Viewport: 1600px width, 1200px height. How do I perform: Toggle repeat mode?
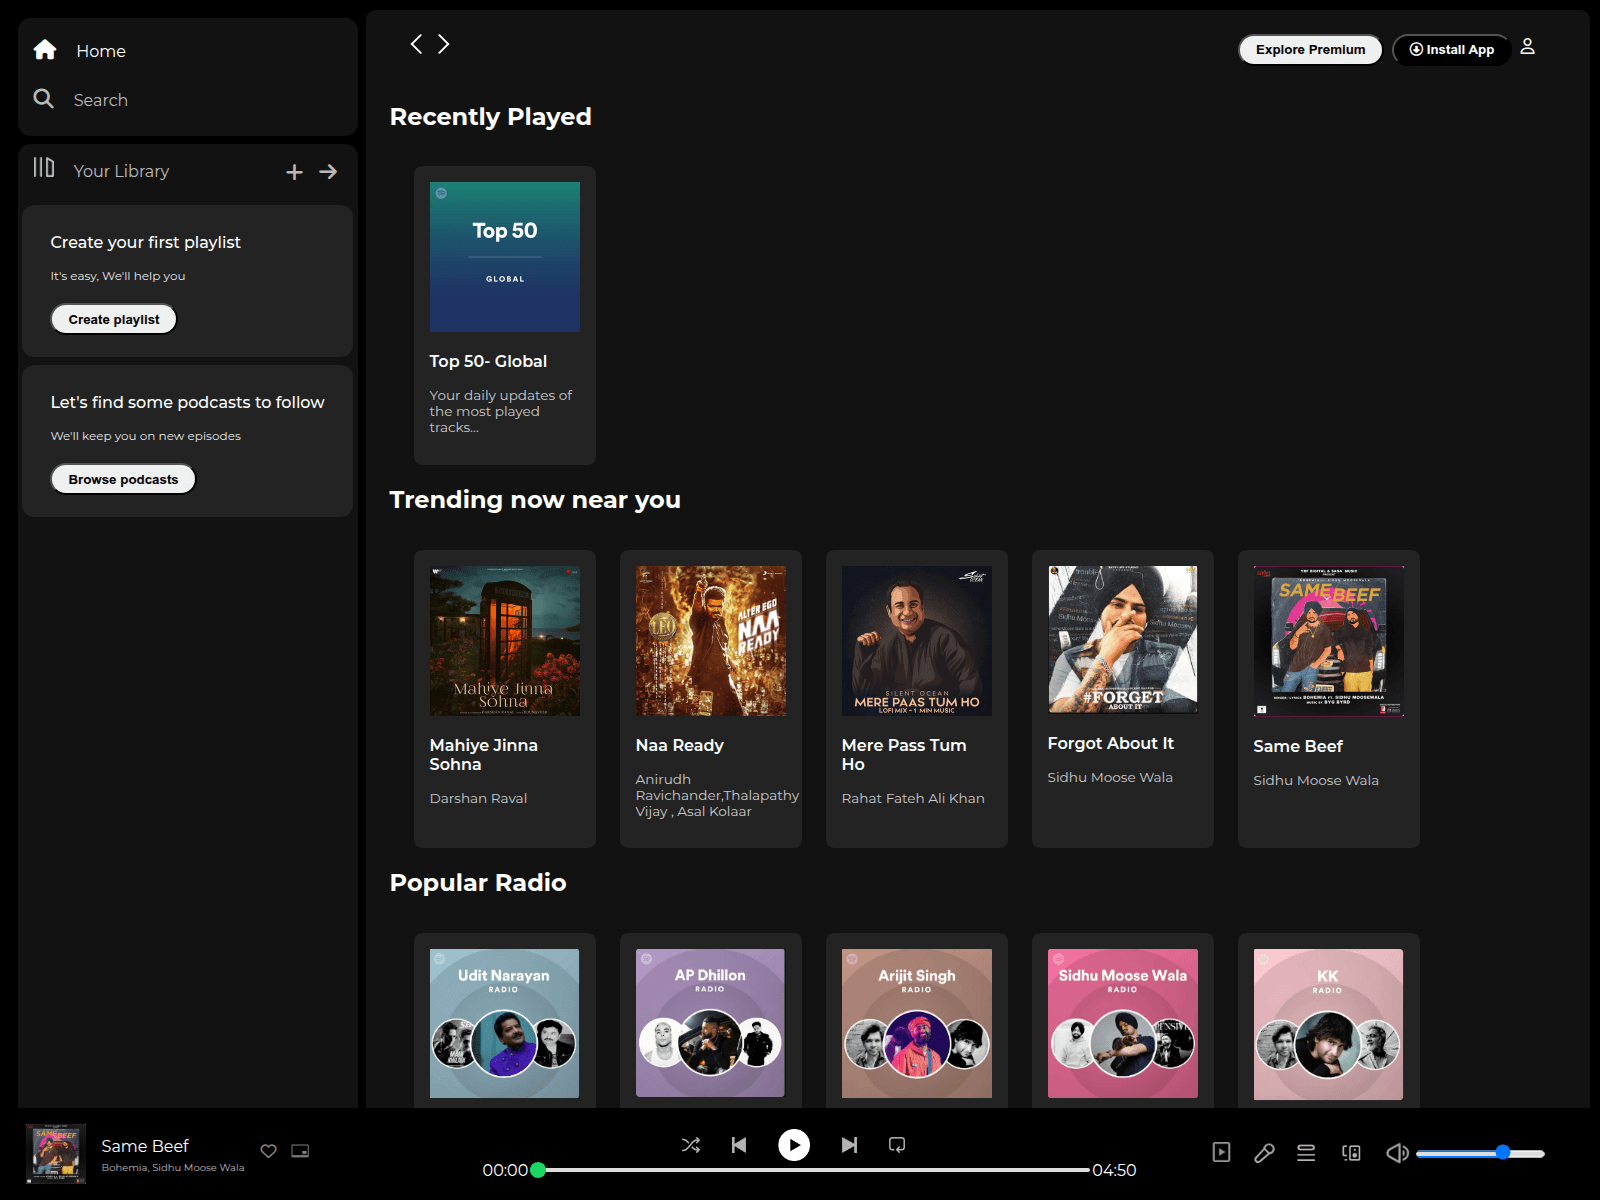(x=897, y=1145)
